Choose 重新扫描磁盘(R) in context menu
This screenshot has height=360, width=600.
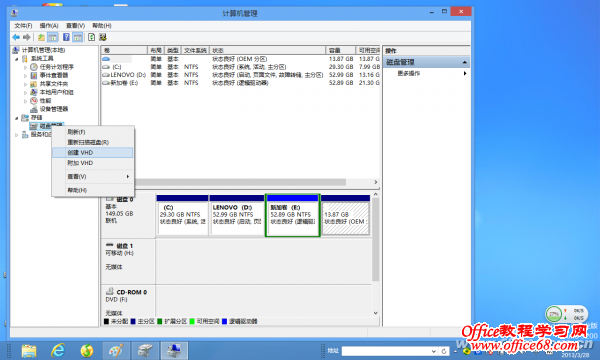[93, 142]
